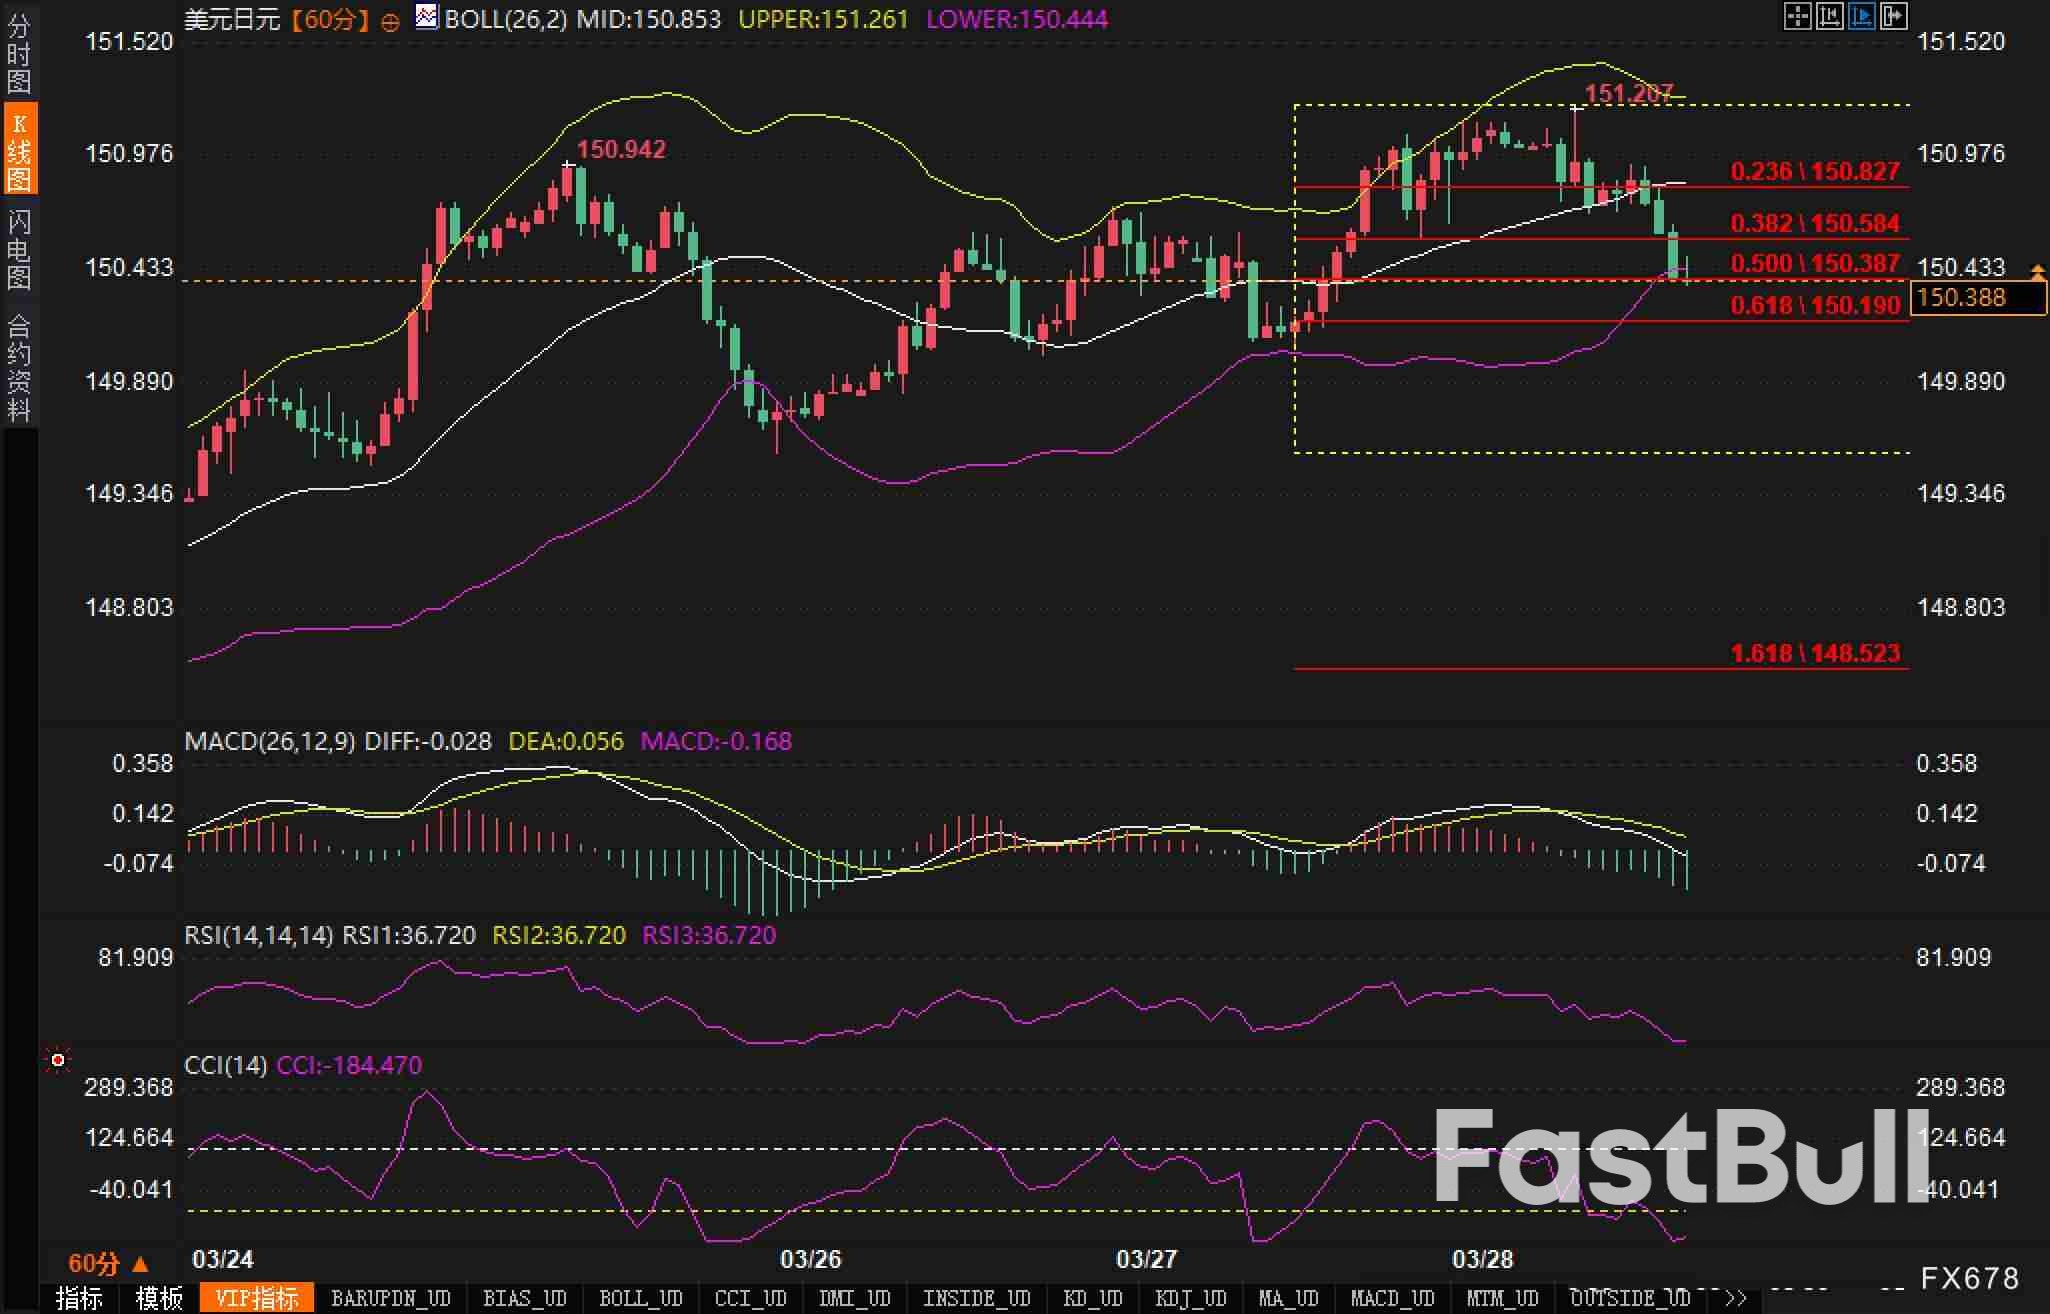This screenshot has width=2050, height=1314.
Task: Click the red alert marker beside CCI panel
Action: tap(58, 1060)
